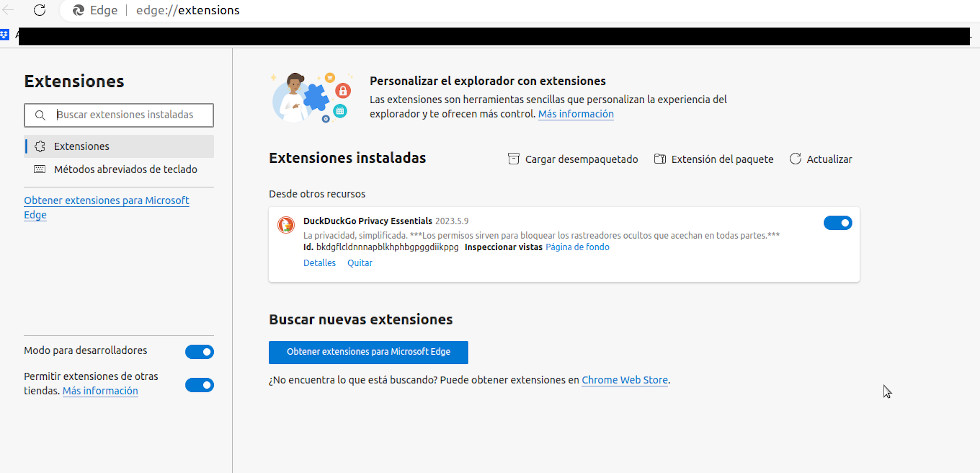Image resolution: width=980 pixels, height=473 pixels.
Task: Click the extensions illustration banner image
Action: (x=312, y=96)
